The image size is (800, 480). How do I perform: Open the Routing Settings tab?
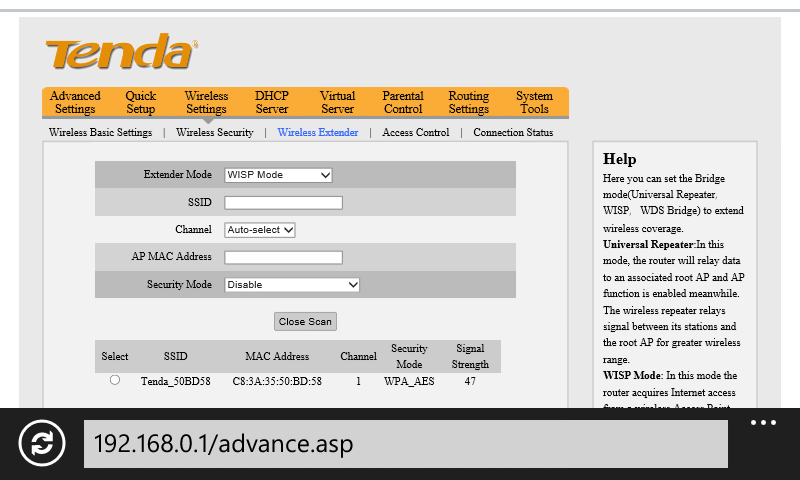[468, 103]
